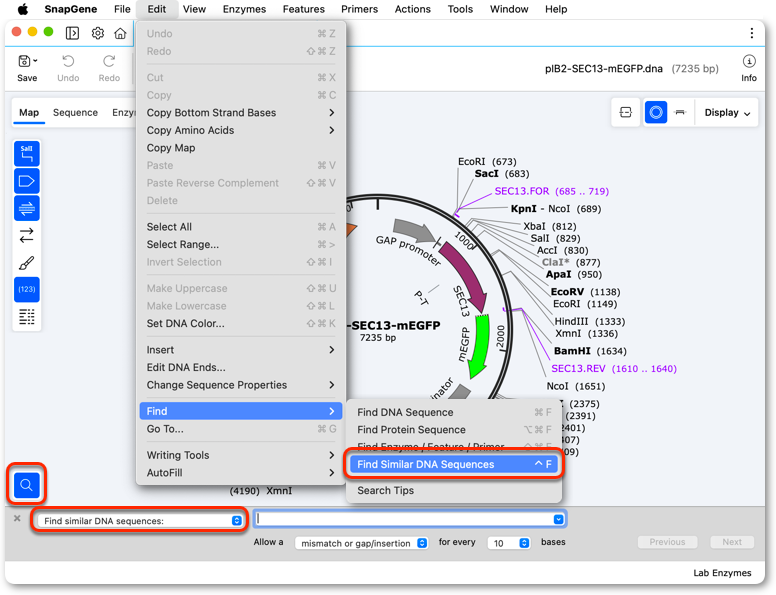Select the green mEGFP feature arrow
776x595 pixels.
479,345
